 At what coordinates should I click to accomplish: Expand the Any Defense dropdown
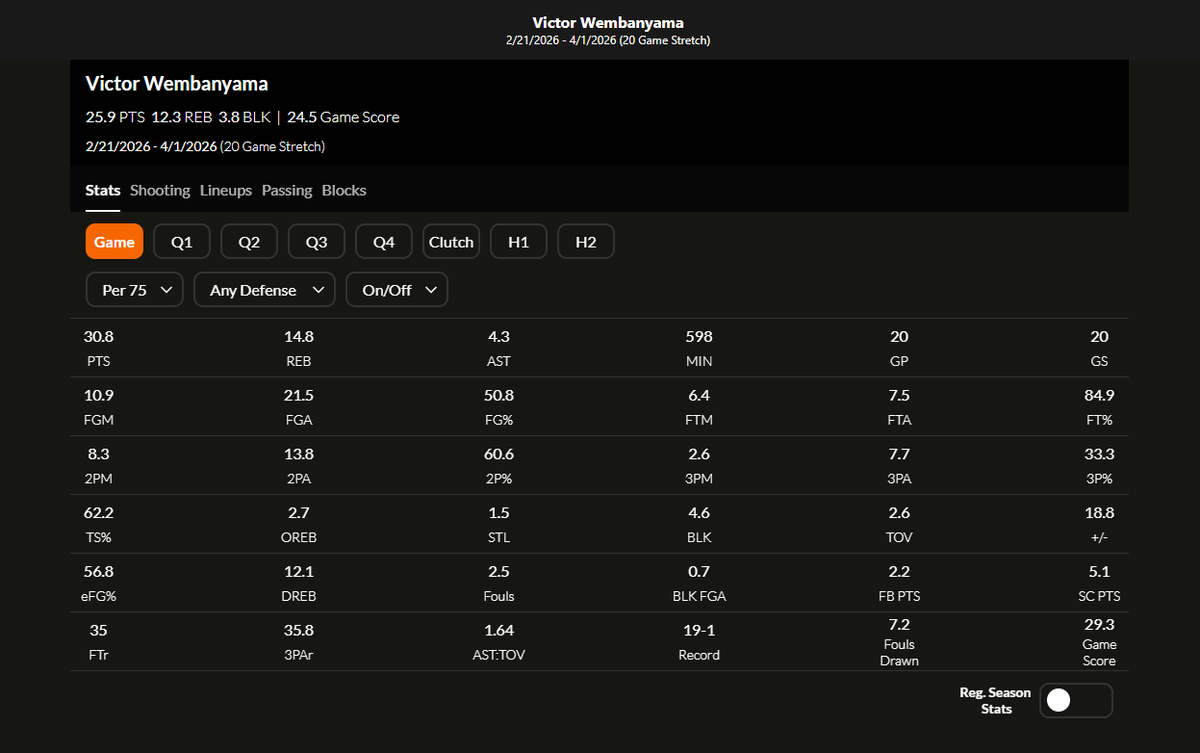click(265, 290)
